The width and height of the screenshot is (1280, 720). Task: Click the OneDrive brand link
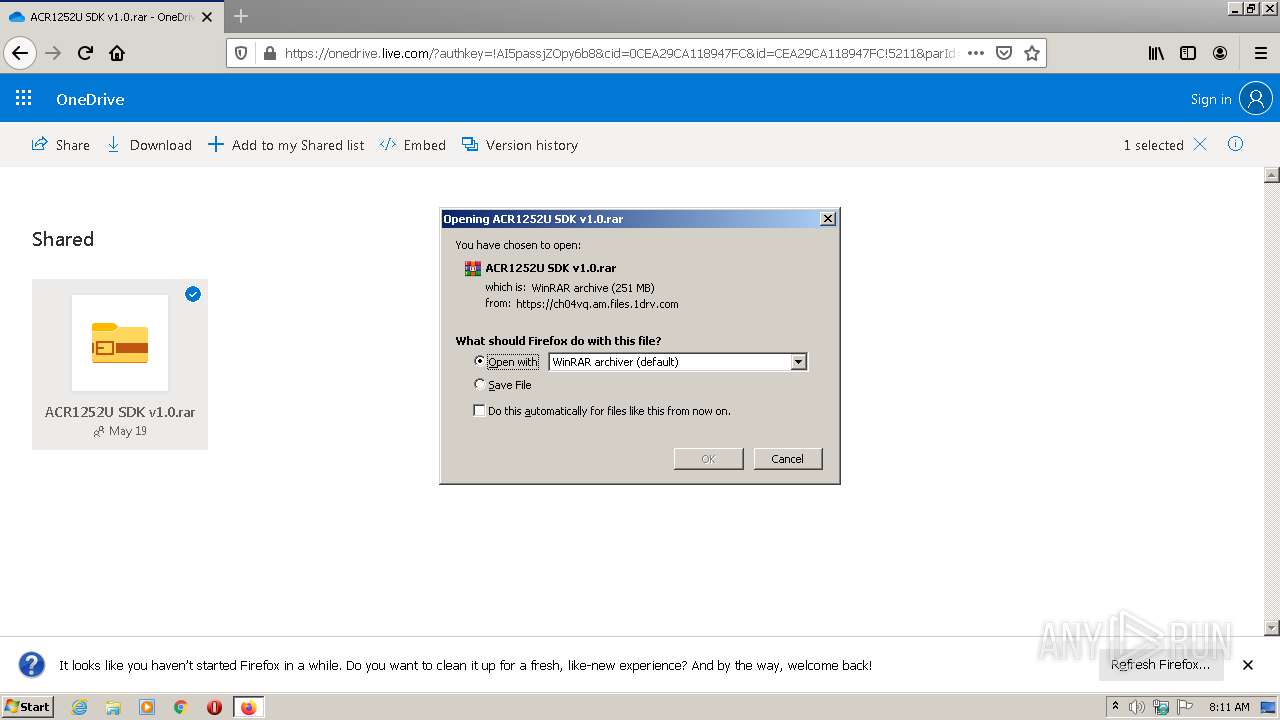(x=90, y=99)
